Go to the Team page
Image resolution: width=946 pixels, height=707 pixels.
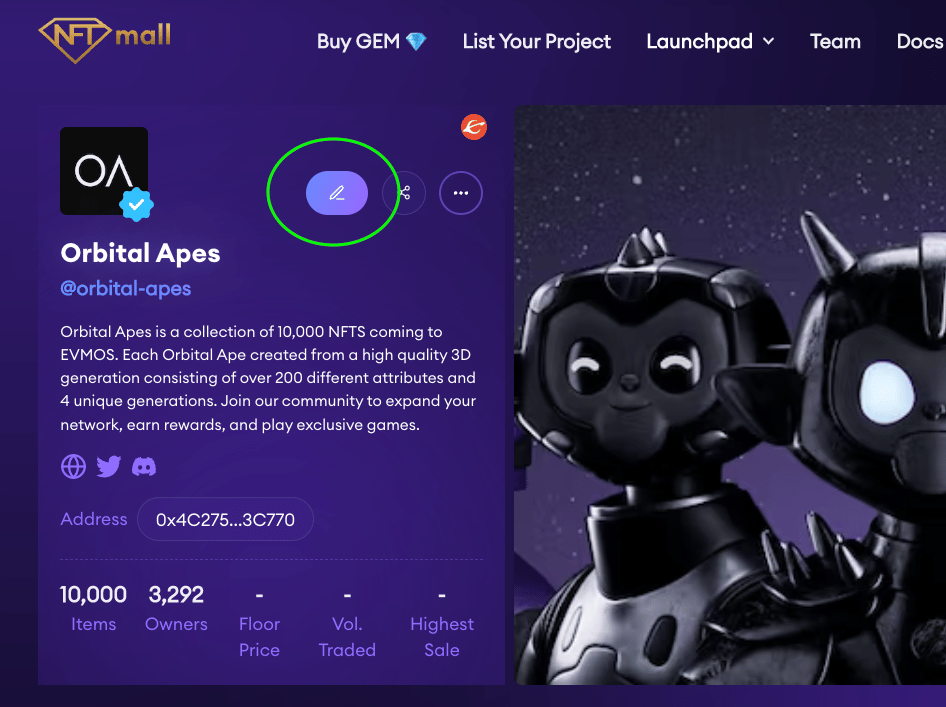point(835,41)
